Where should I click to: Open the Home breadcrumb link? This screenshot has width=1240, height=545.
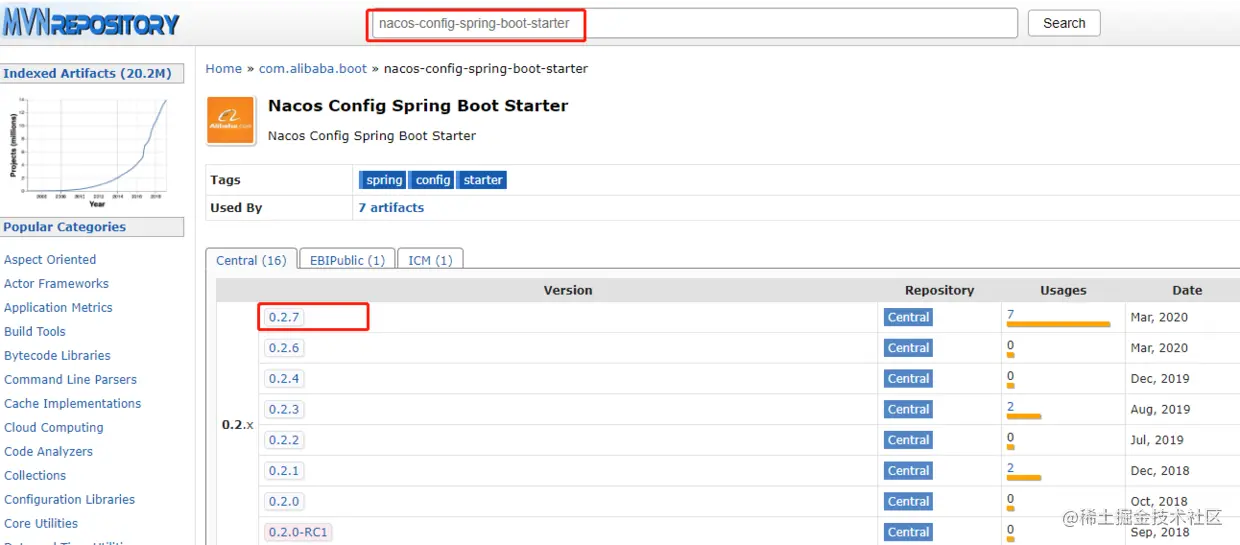click(224, 69)
